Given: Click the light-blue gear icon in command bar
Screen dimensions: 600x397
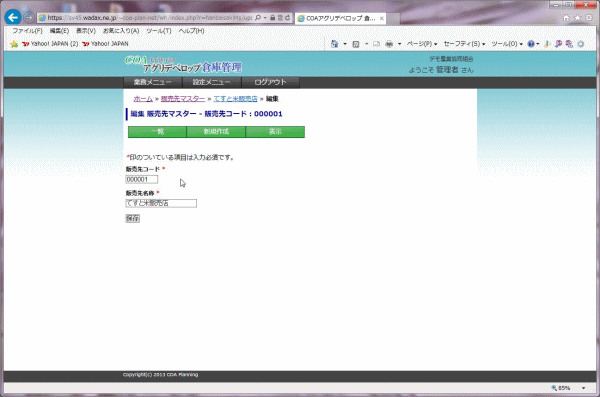Looking at the screenshot, I should click(580, 44).
